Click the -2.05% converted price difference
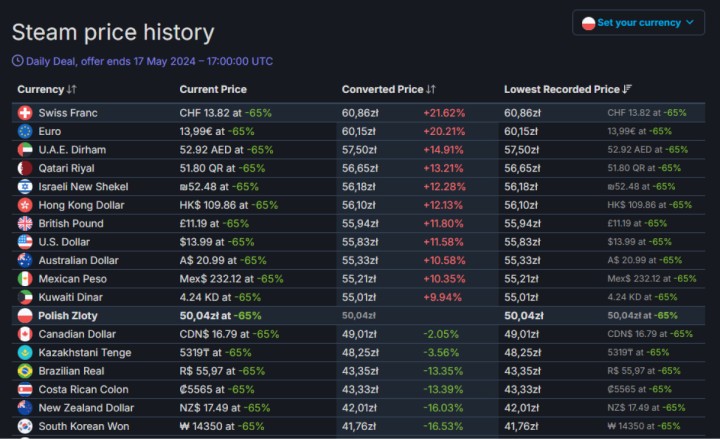Image resolution: width=720 pixels, height=439 pixels. tap(441, 334)
